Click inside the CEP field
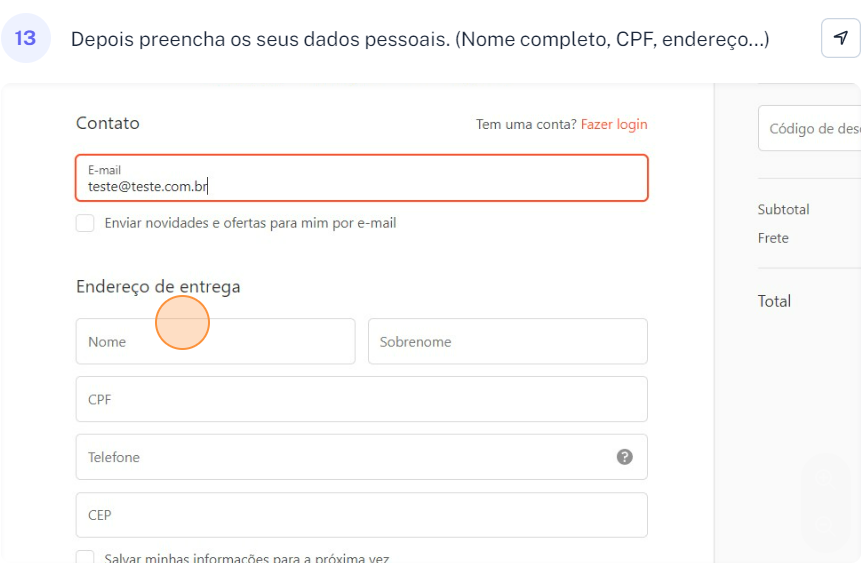 pyautogui.click(x=361, y=515)
